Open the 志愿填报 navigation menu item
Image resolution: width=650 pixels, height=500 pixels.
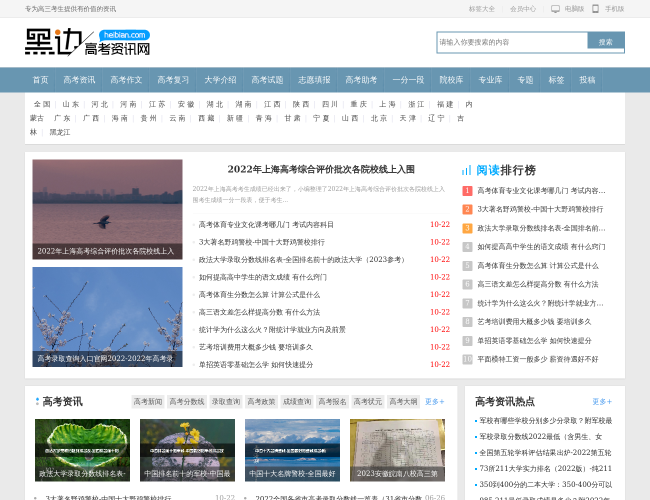click(x=314, y=80)
